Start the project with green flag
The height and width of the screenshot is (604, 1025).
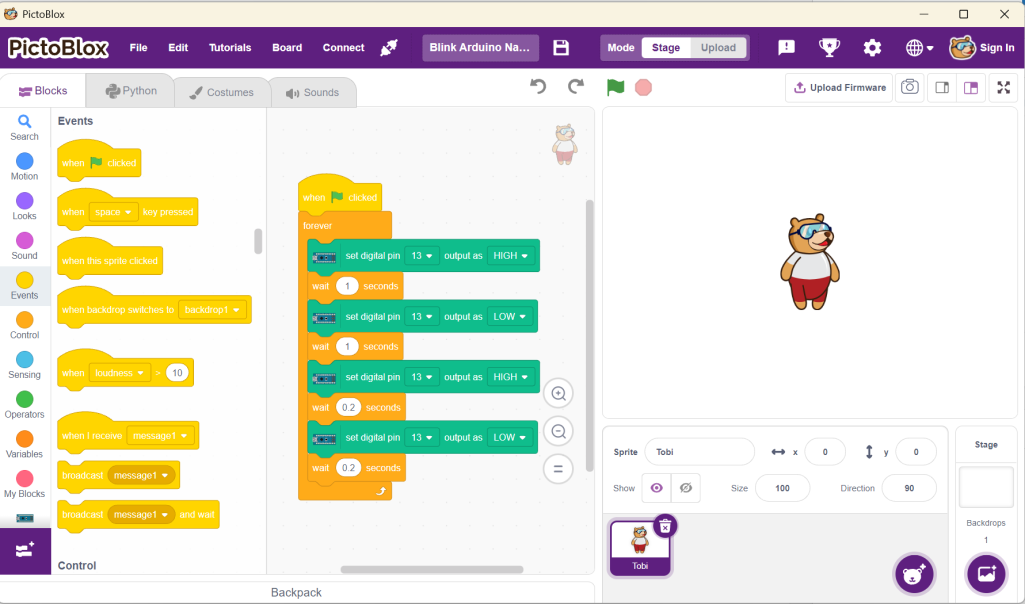point(614,88)
